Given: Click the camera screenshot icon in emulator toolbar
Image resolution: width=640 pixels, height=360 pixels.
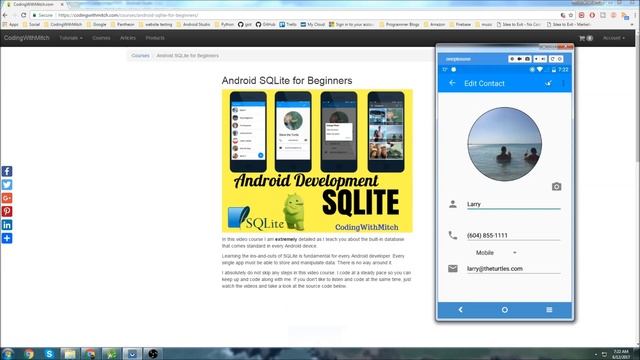Looking at the screenshot, I should (527, 59).
